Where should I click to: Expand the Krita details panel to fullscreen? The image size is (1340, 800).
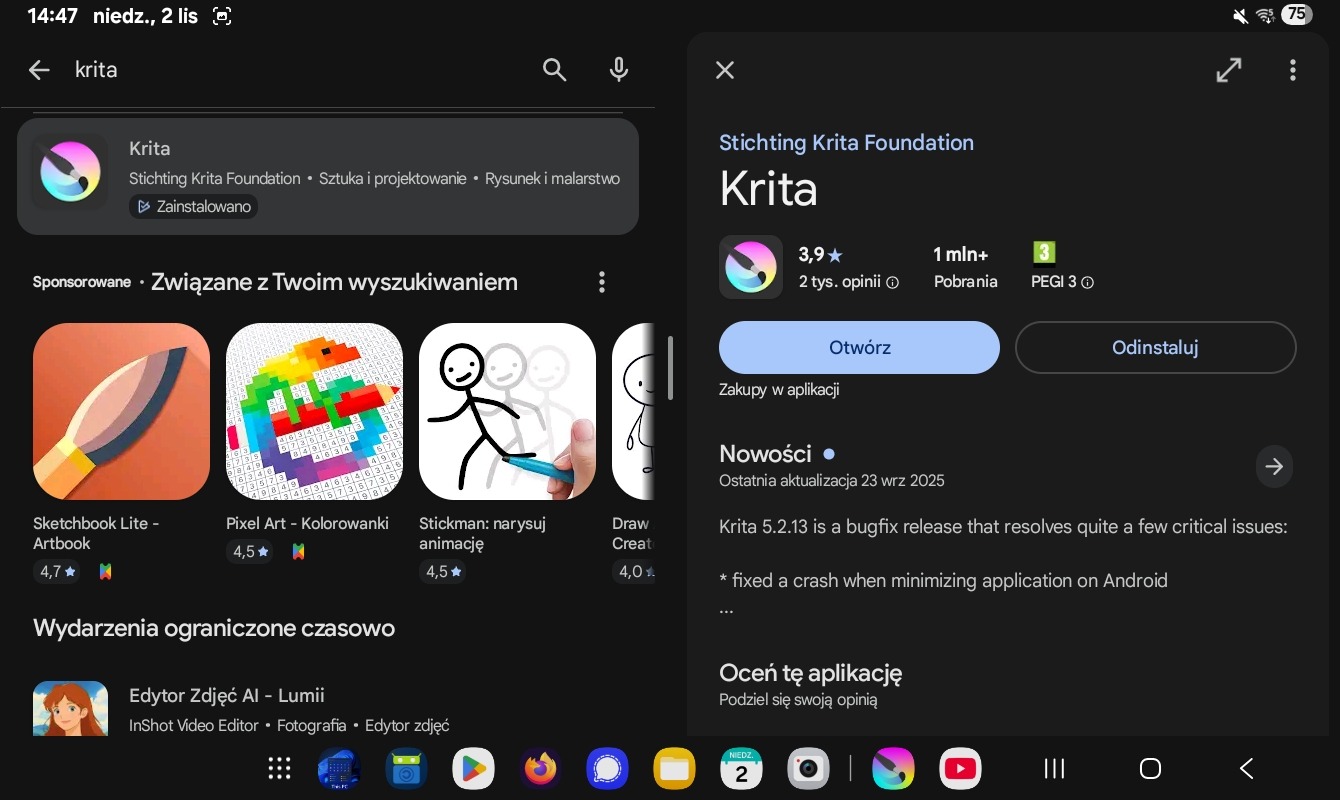[x=1228, y=70]
